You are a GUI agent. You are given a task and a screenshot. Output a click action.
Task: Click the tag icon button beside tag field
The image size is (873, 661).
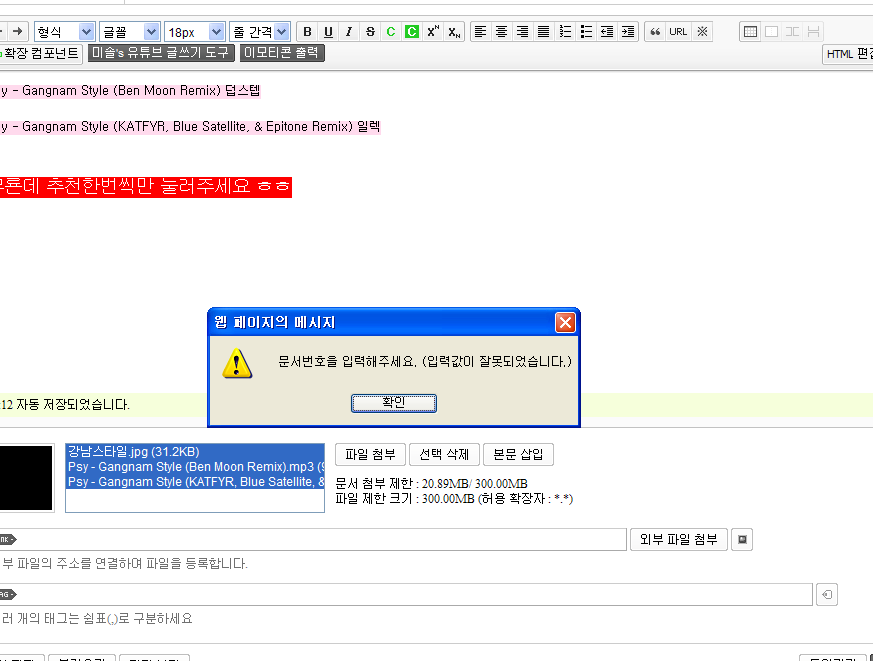827,594
